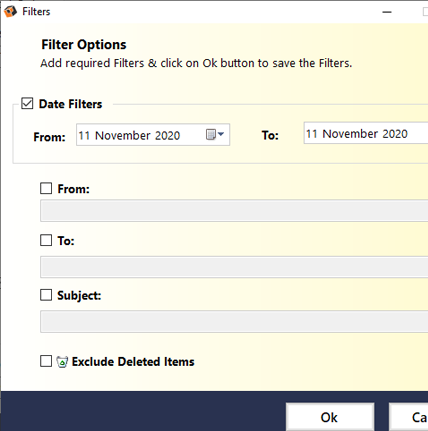
Task: Minimize the Filters window
Action: (x=387, y=12)
